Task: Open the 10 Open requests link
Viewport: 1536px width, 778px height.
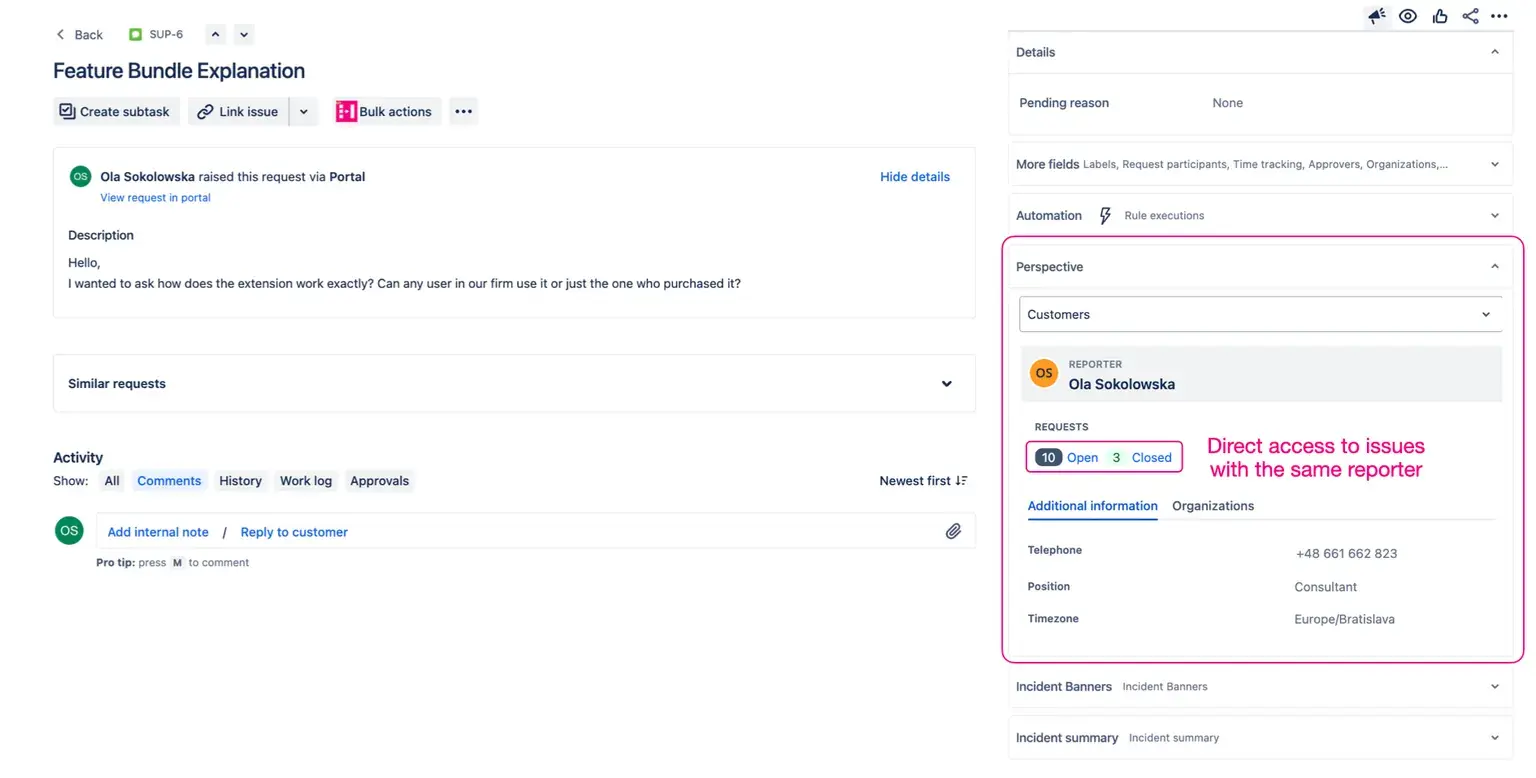Action: 1067,458
